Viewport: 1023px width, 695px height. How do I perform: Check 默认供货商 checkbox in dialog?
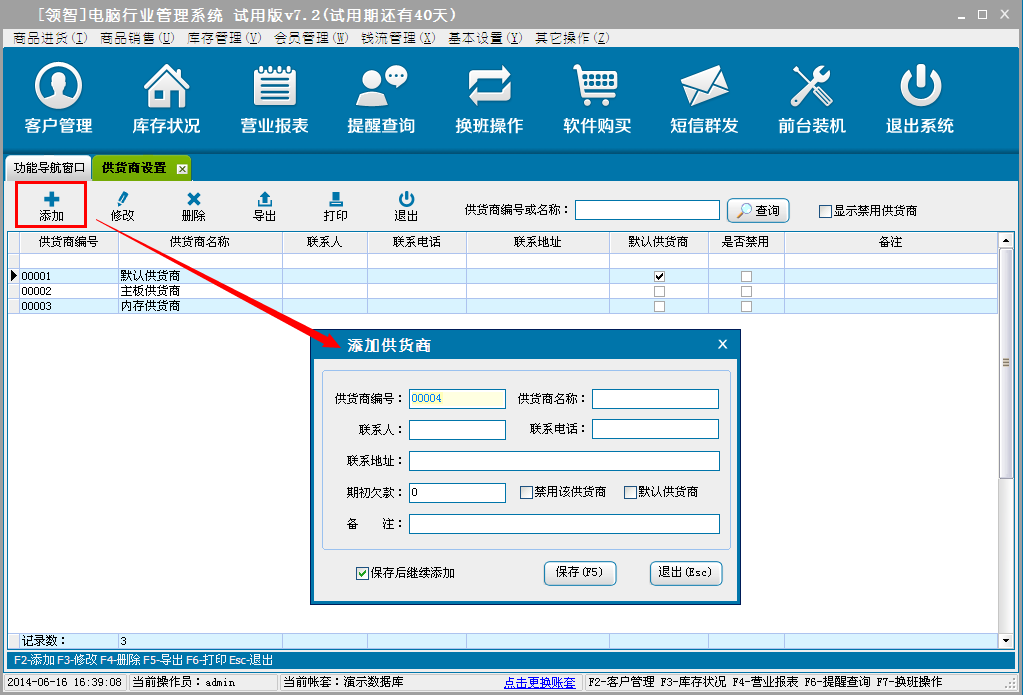(x=631, y=493)
